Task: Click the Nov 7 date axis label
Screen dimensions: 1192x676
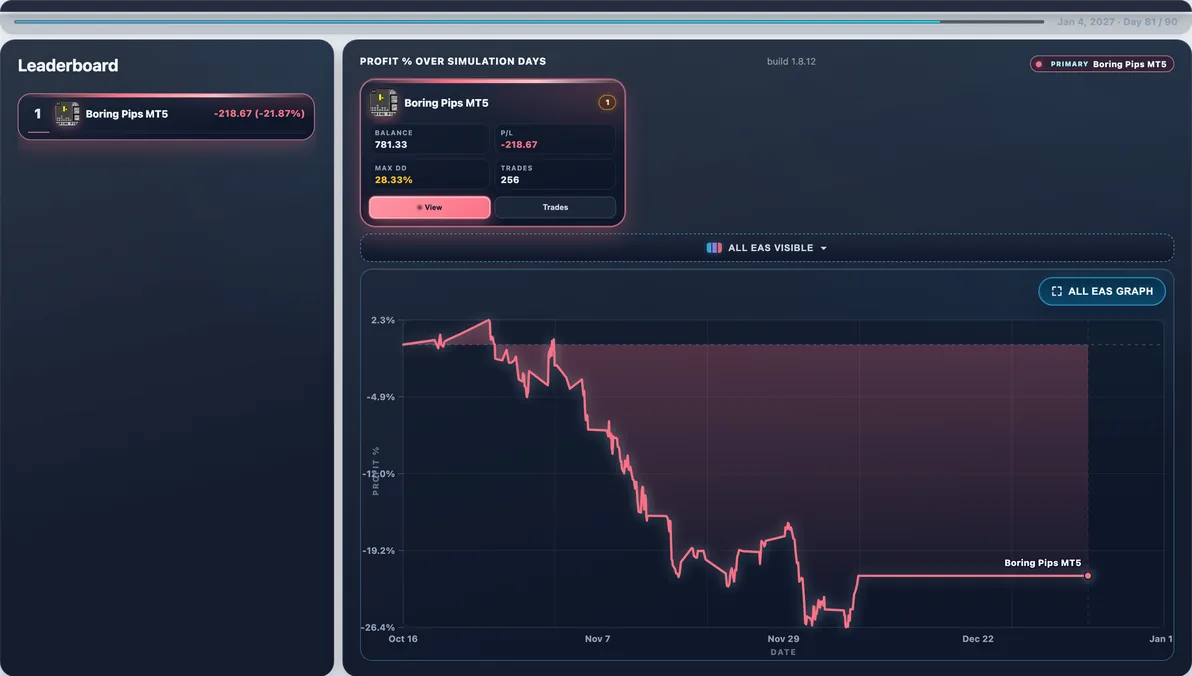Action: [x=598, y=639]
